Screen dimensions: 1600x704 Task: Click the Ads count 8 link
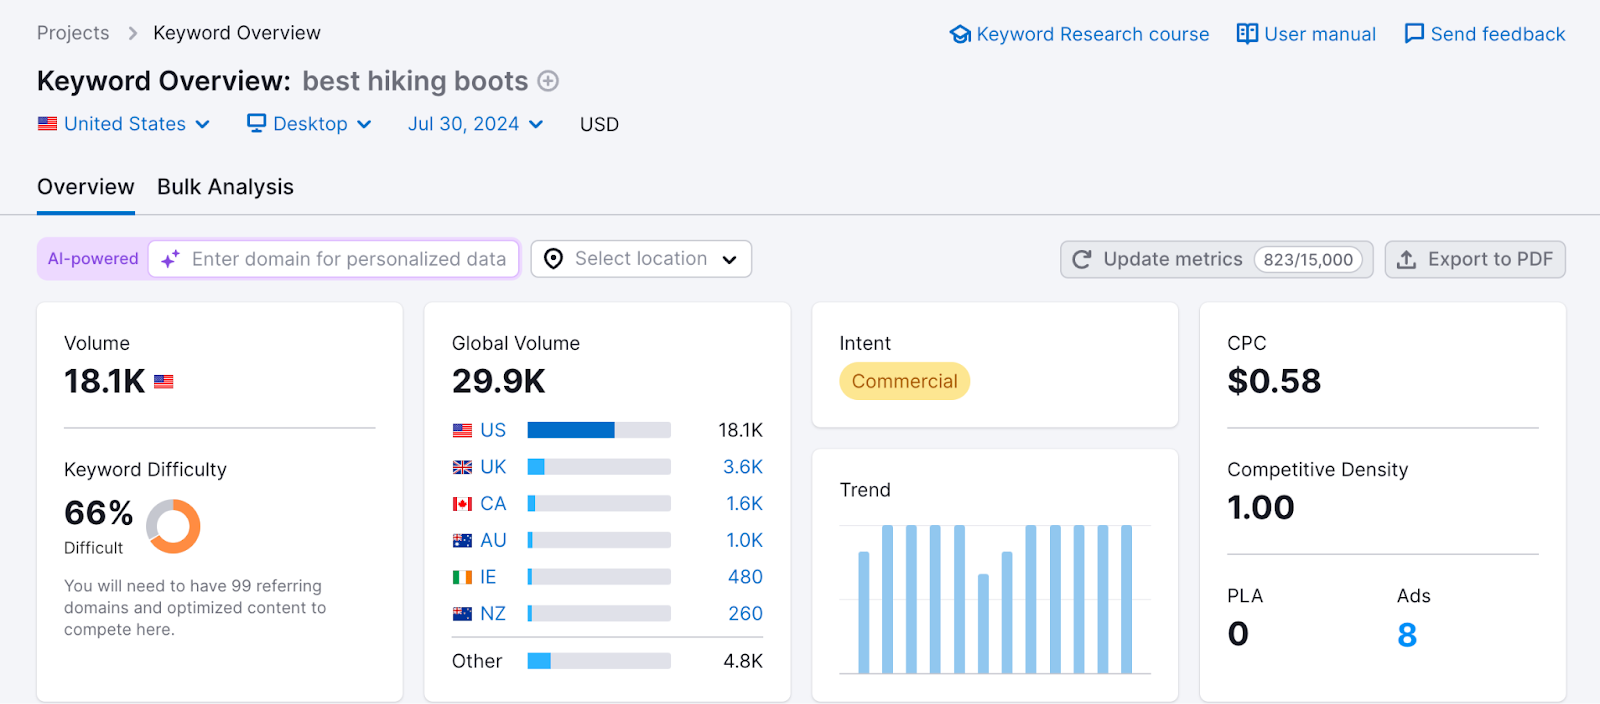point(1406,635)
